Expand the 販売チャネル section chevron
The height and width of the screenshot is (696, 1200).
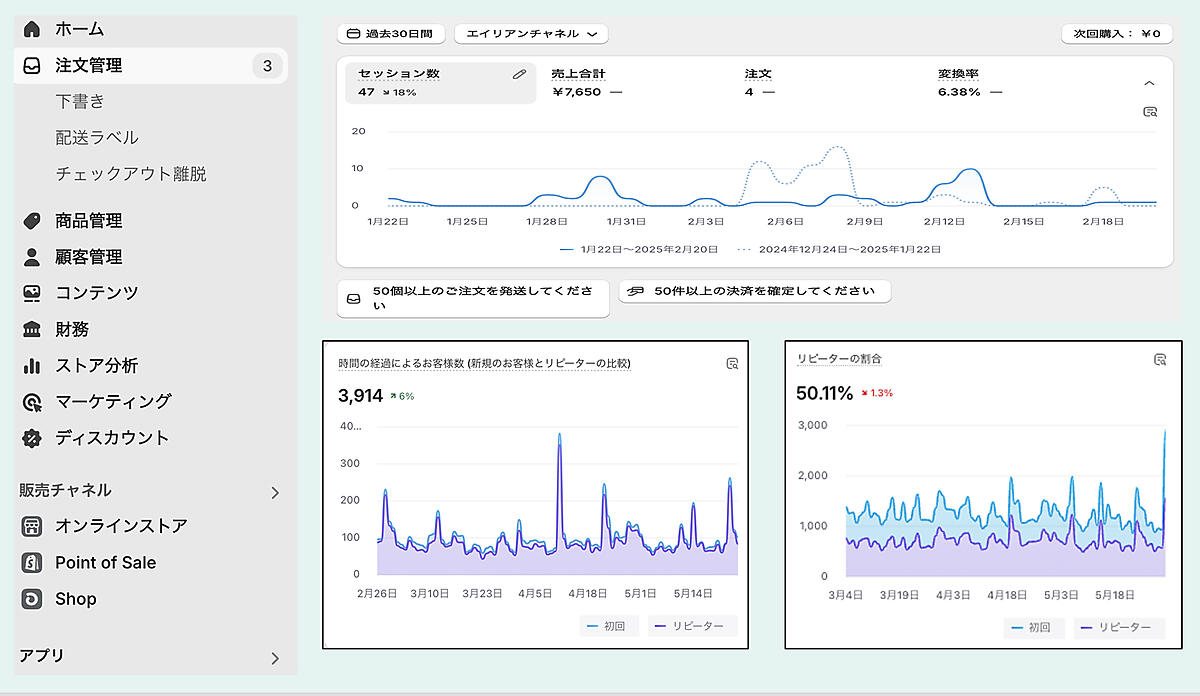(275, 492)
